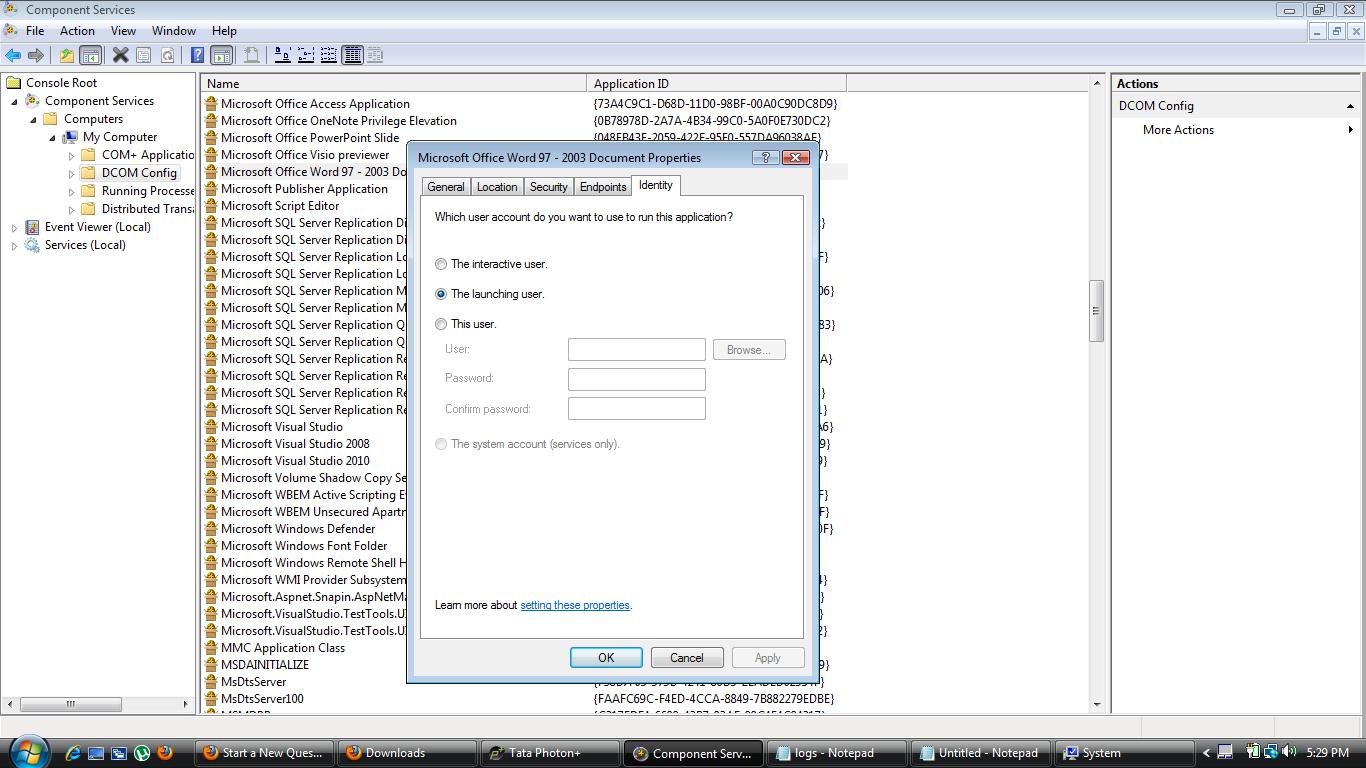Switch to logs - Notepad taskbar window
The image size is (1366, 768).
[837, 753]
